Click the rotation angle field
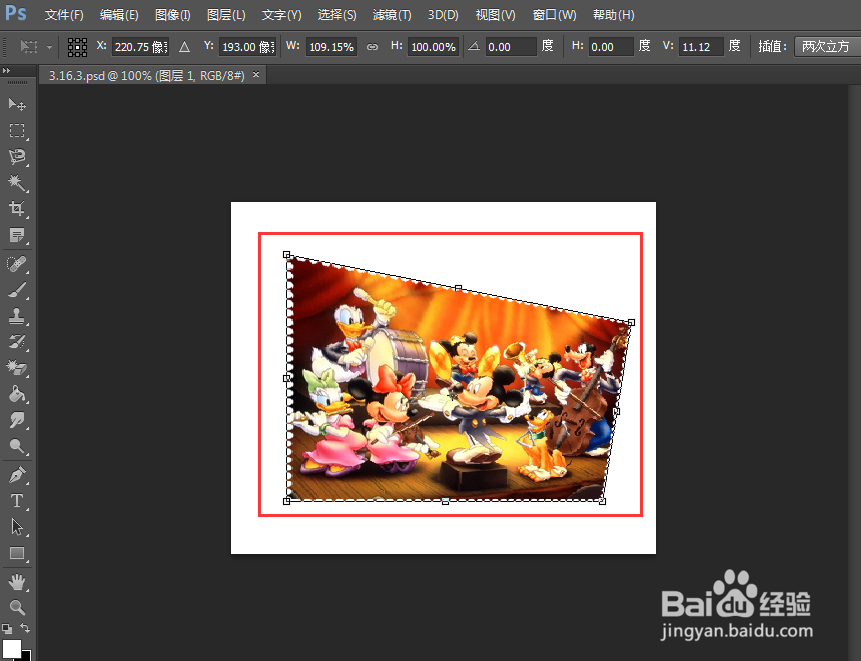 511,47
